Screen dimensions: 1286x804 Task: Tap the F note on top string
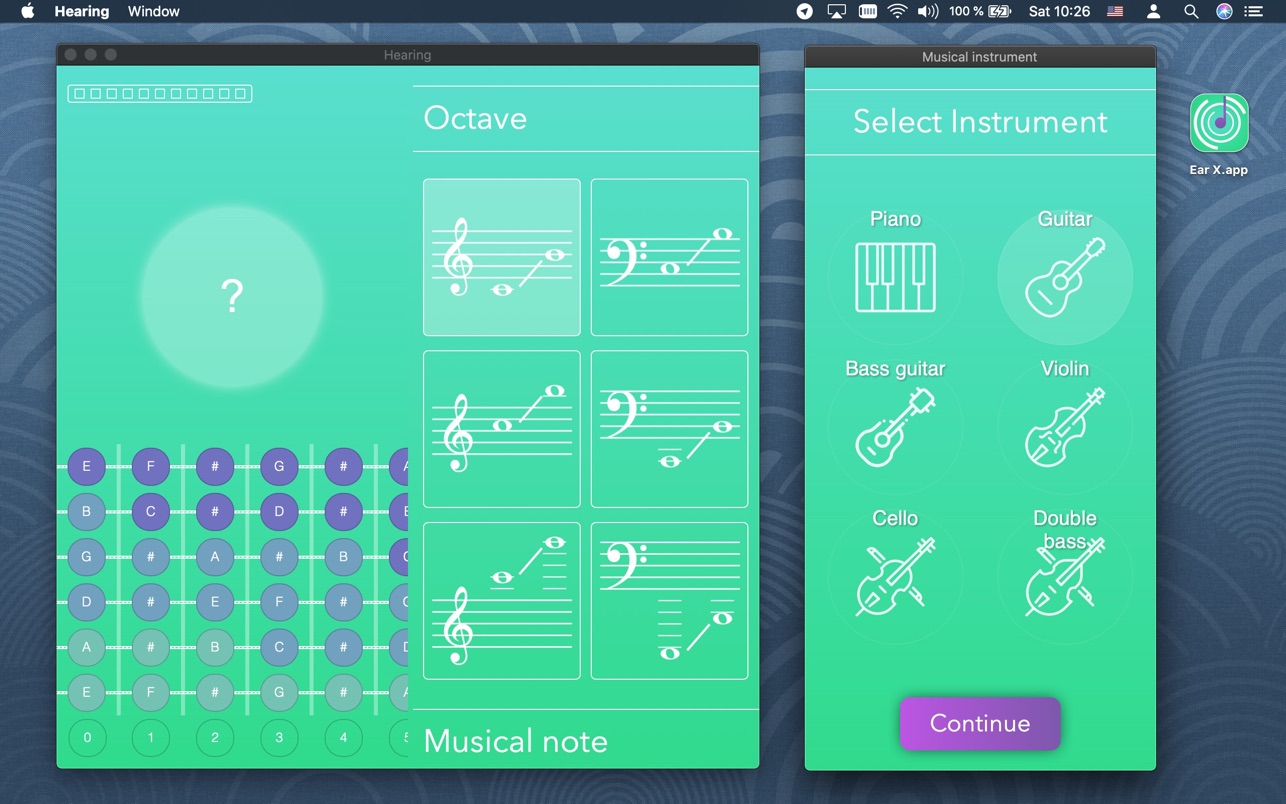tap(151, 466)
